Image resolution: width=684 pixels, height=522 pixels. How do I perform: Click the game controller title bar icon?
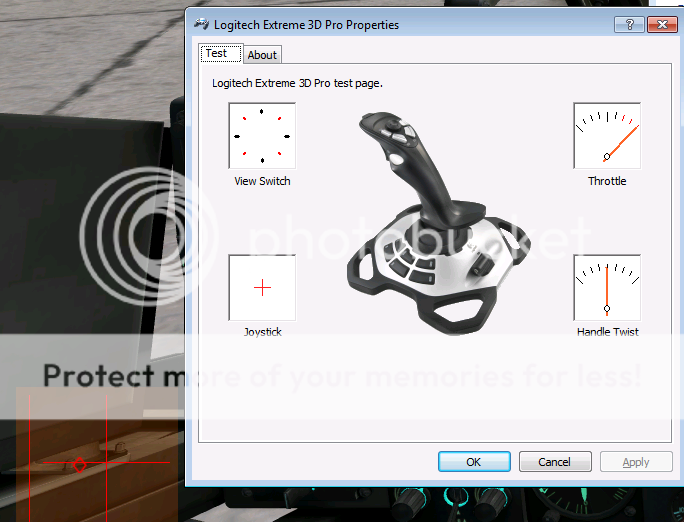coord(202,24)
